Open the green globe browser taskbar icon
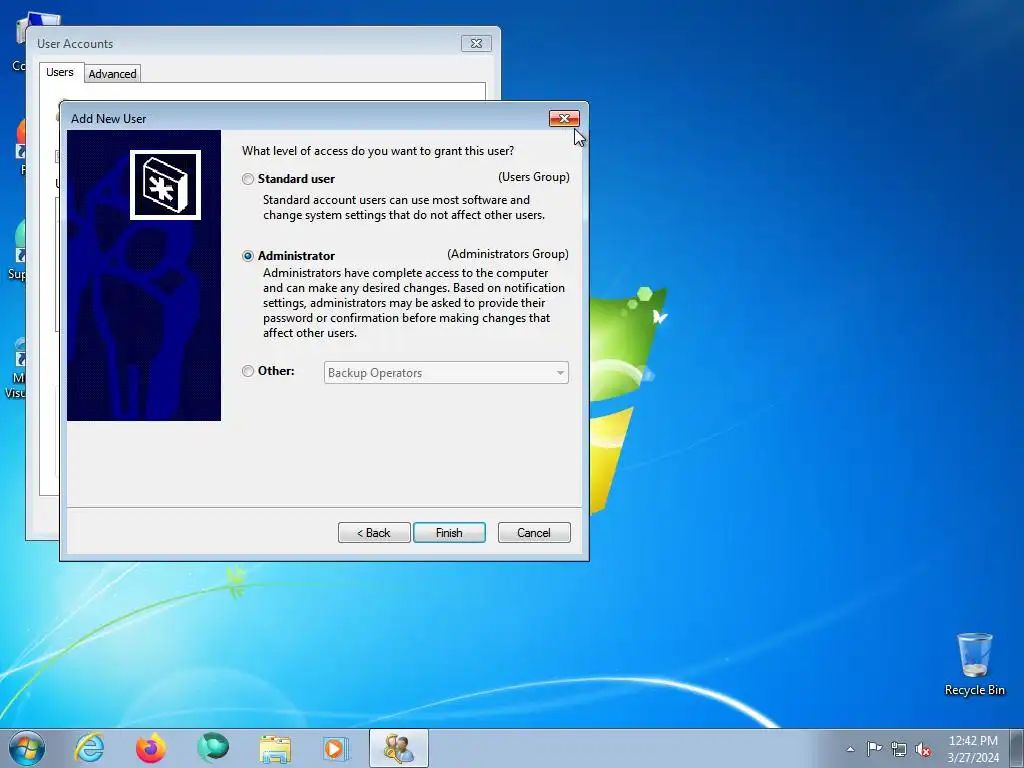This screenshot has width=1024, height=768. click(x=213, y=748)
